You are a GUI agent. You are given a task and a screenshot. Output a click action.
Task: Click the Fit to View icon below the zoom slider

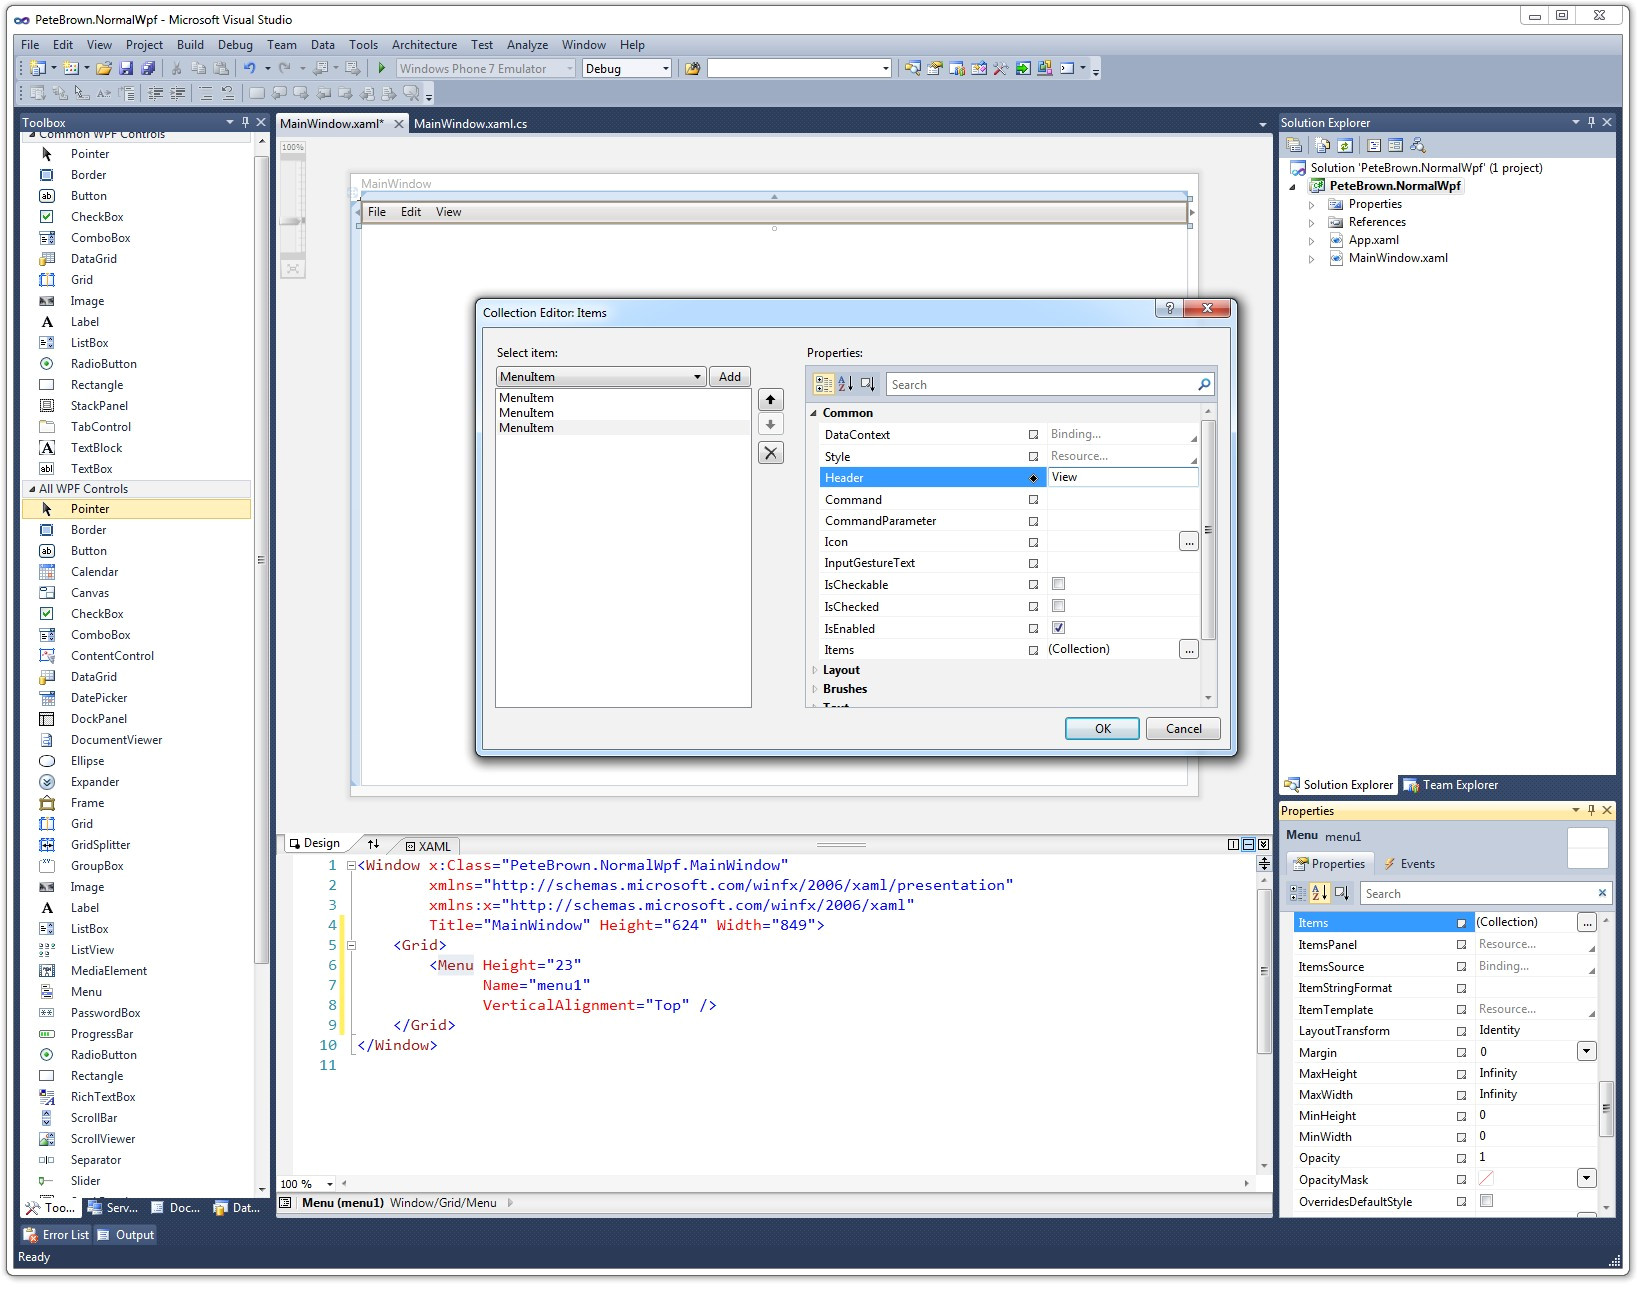tap(292, 268)
